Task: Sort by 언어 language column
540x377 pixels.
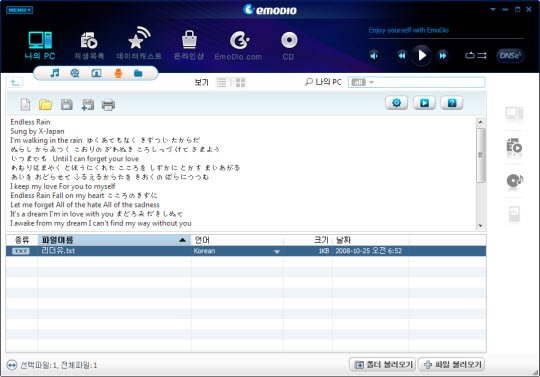Action: pos(237,240)
